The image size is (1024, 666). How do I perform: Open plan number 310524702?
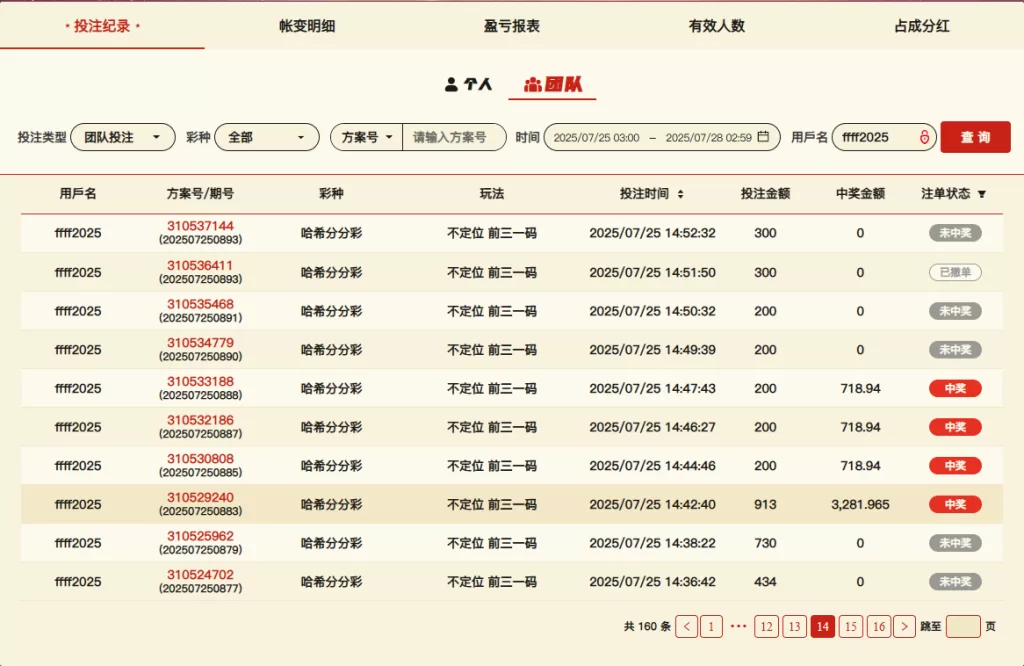coord(200,575)
